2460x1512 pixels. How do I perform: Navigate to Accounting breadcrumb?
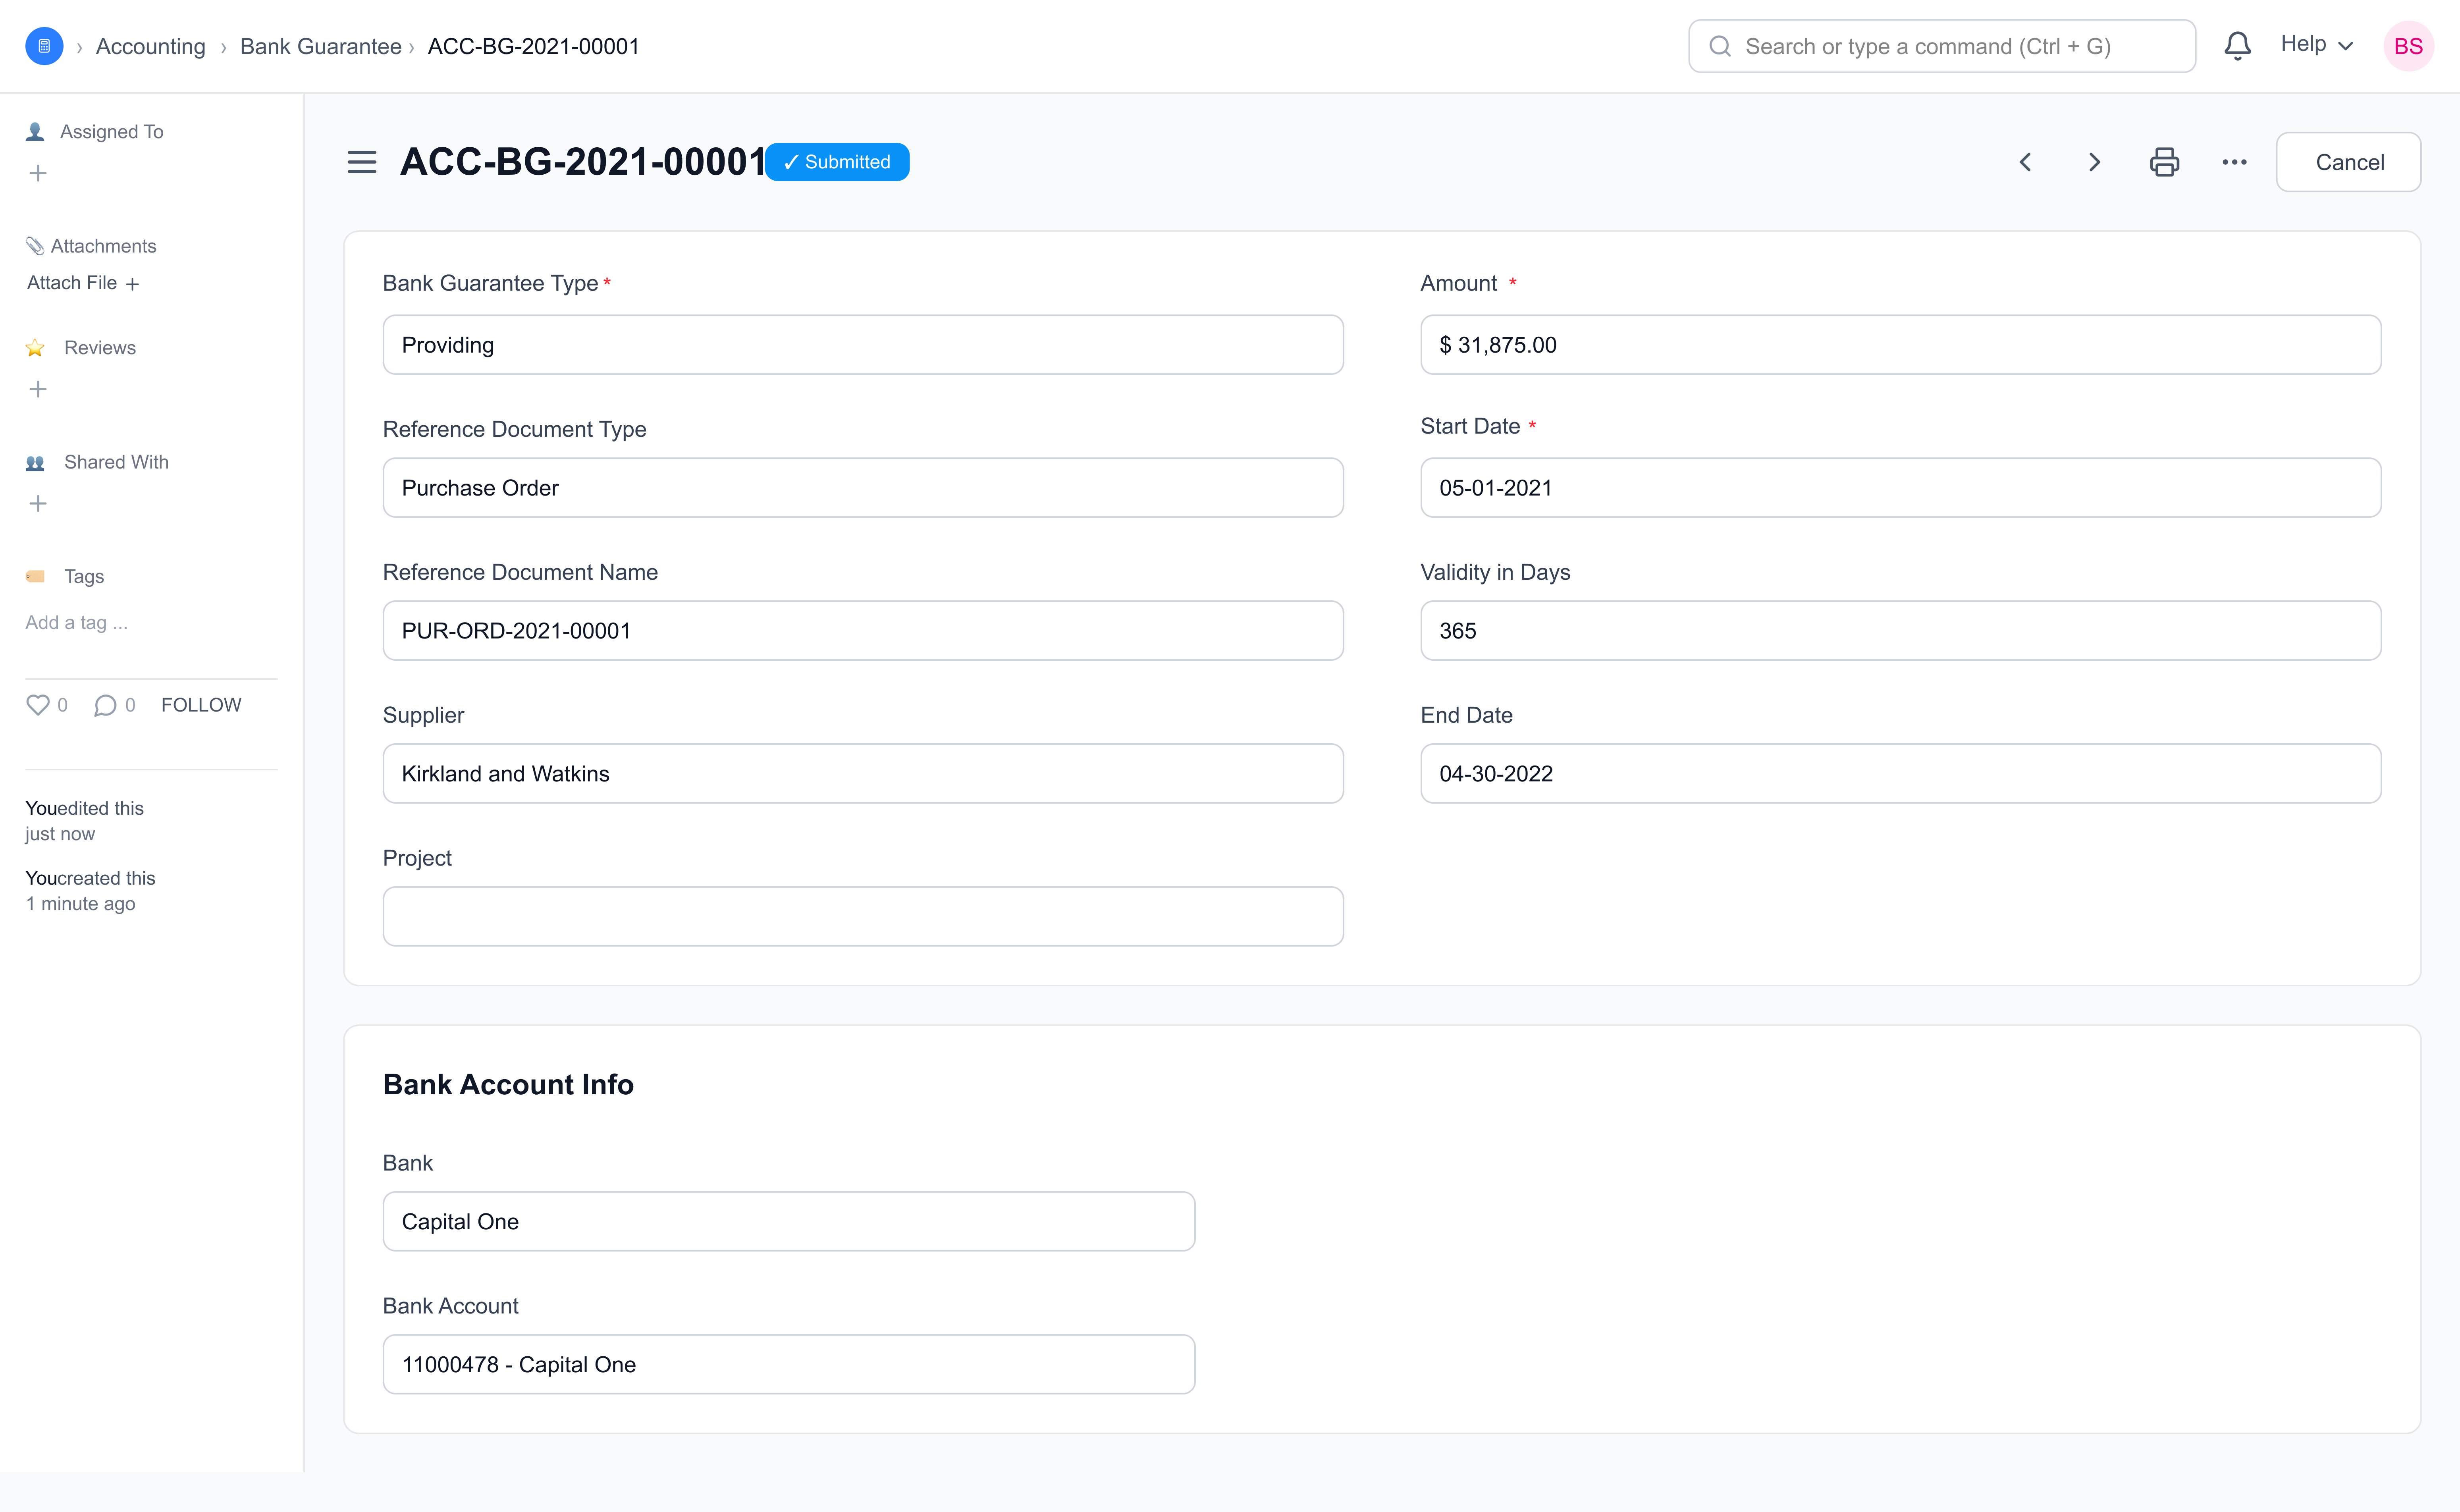click(x=150, y=46)
